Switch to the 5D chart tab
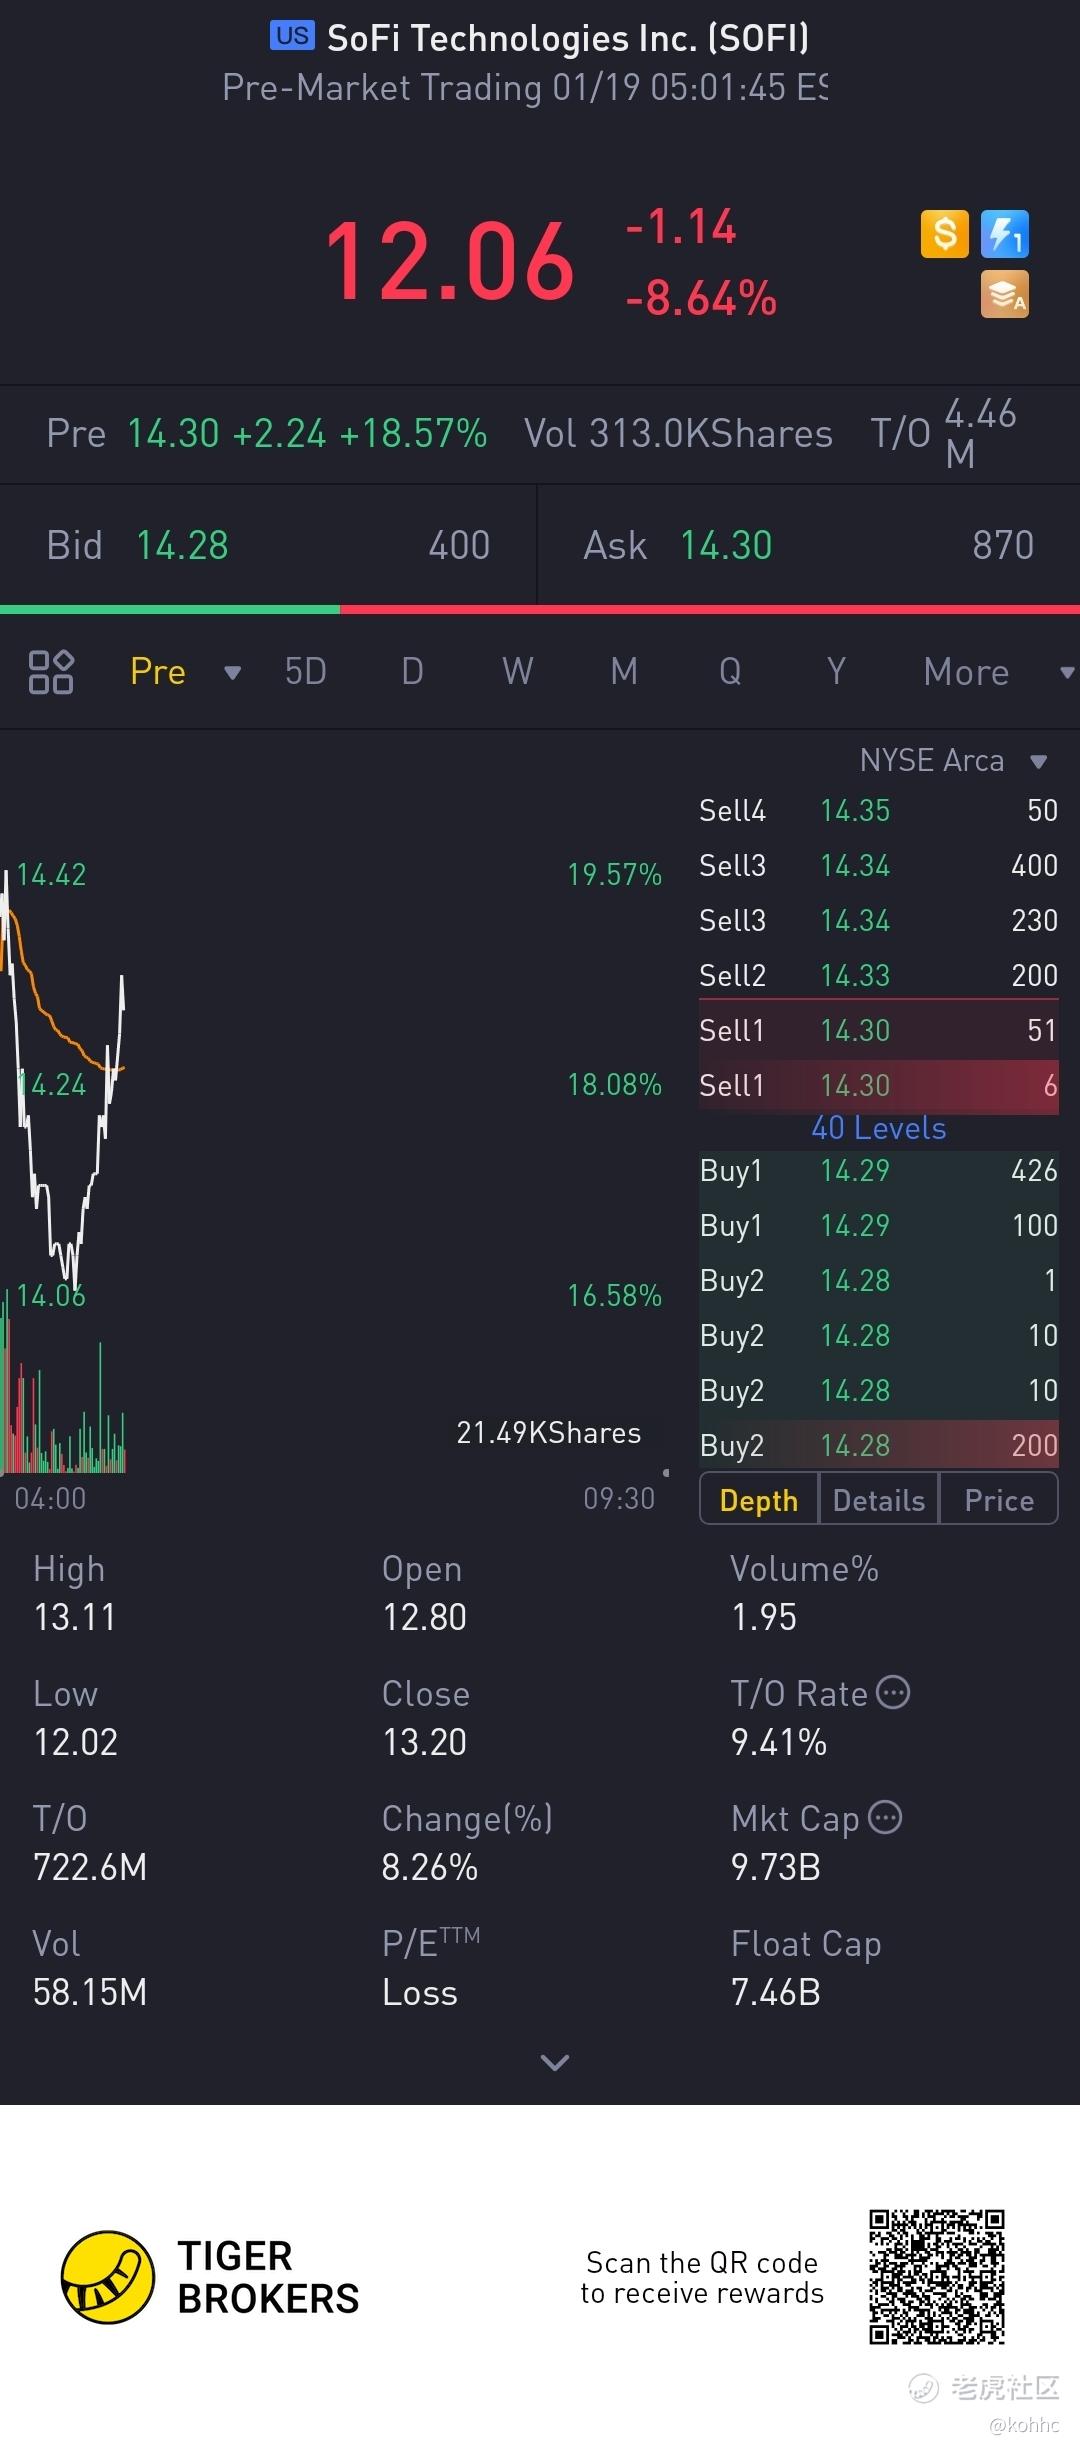1080x2450 pixels. point(306,672)
